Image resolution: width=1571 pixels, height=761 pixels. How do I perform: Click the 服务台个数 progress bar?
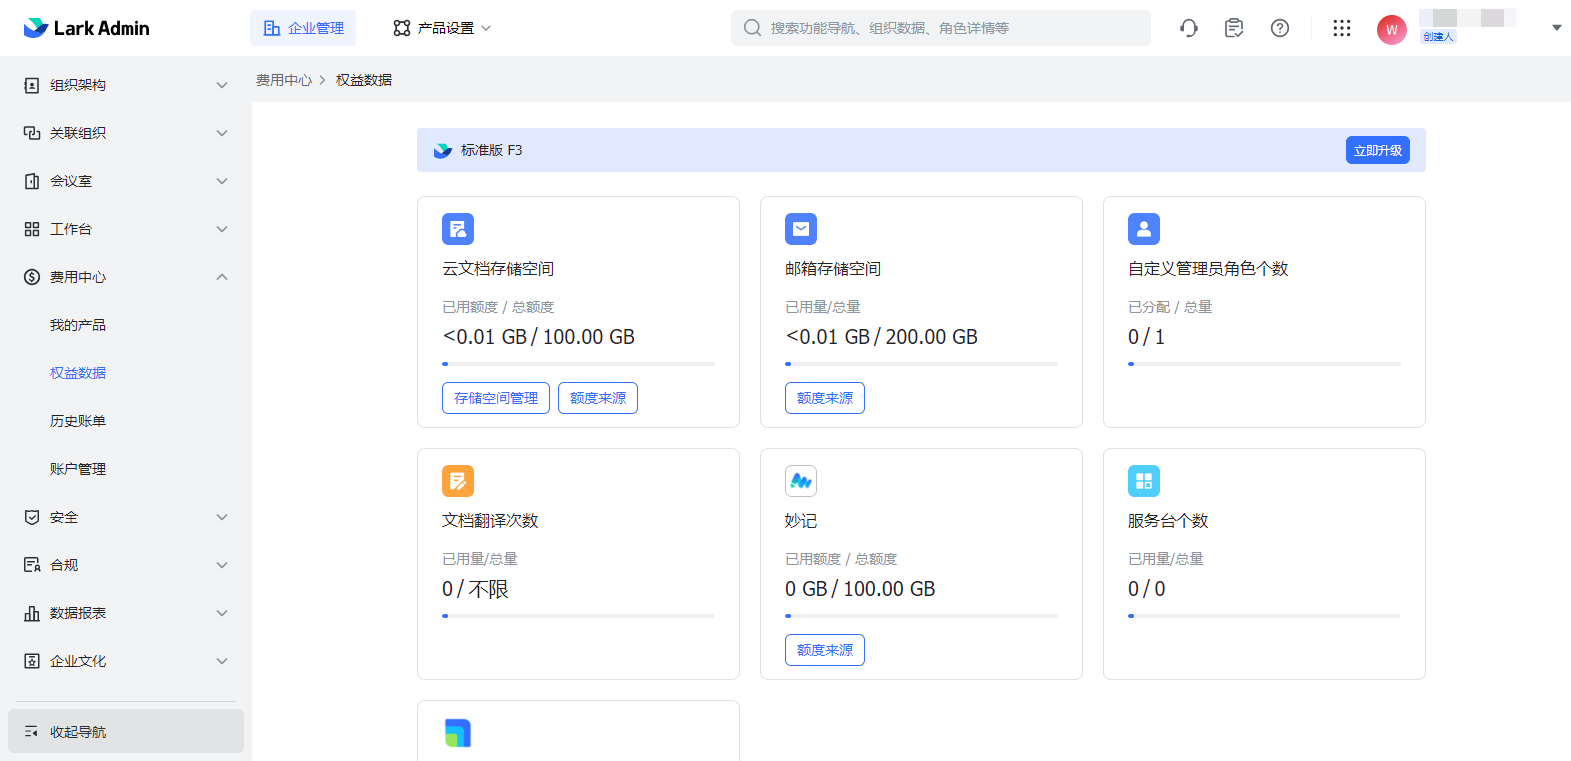1264,616
